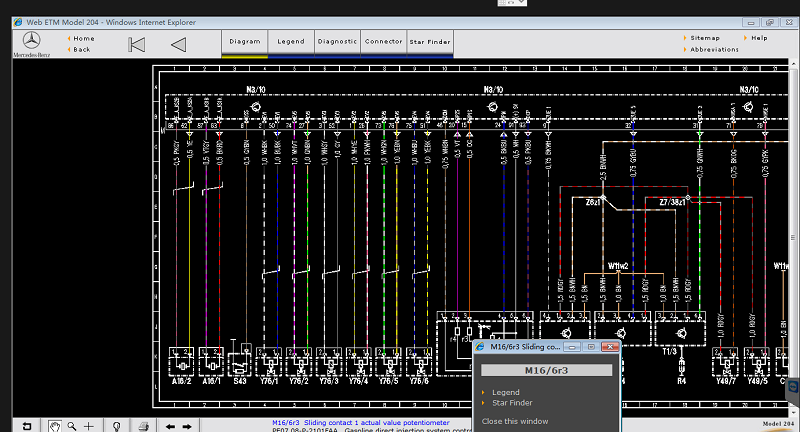Screen dimensions: 800x432
Task: Select the magnifier zoom tool
Action: click(72, 426)
